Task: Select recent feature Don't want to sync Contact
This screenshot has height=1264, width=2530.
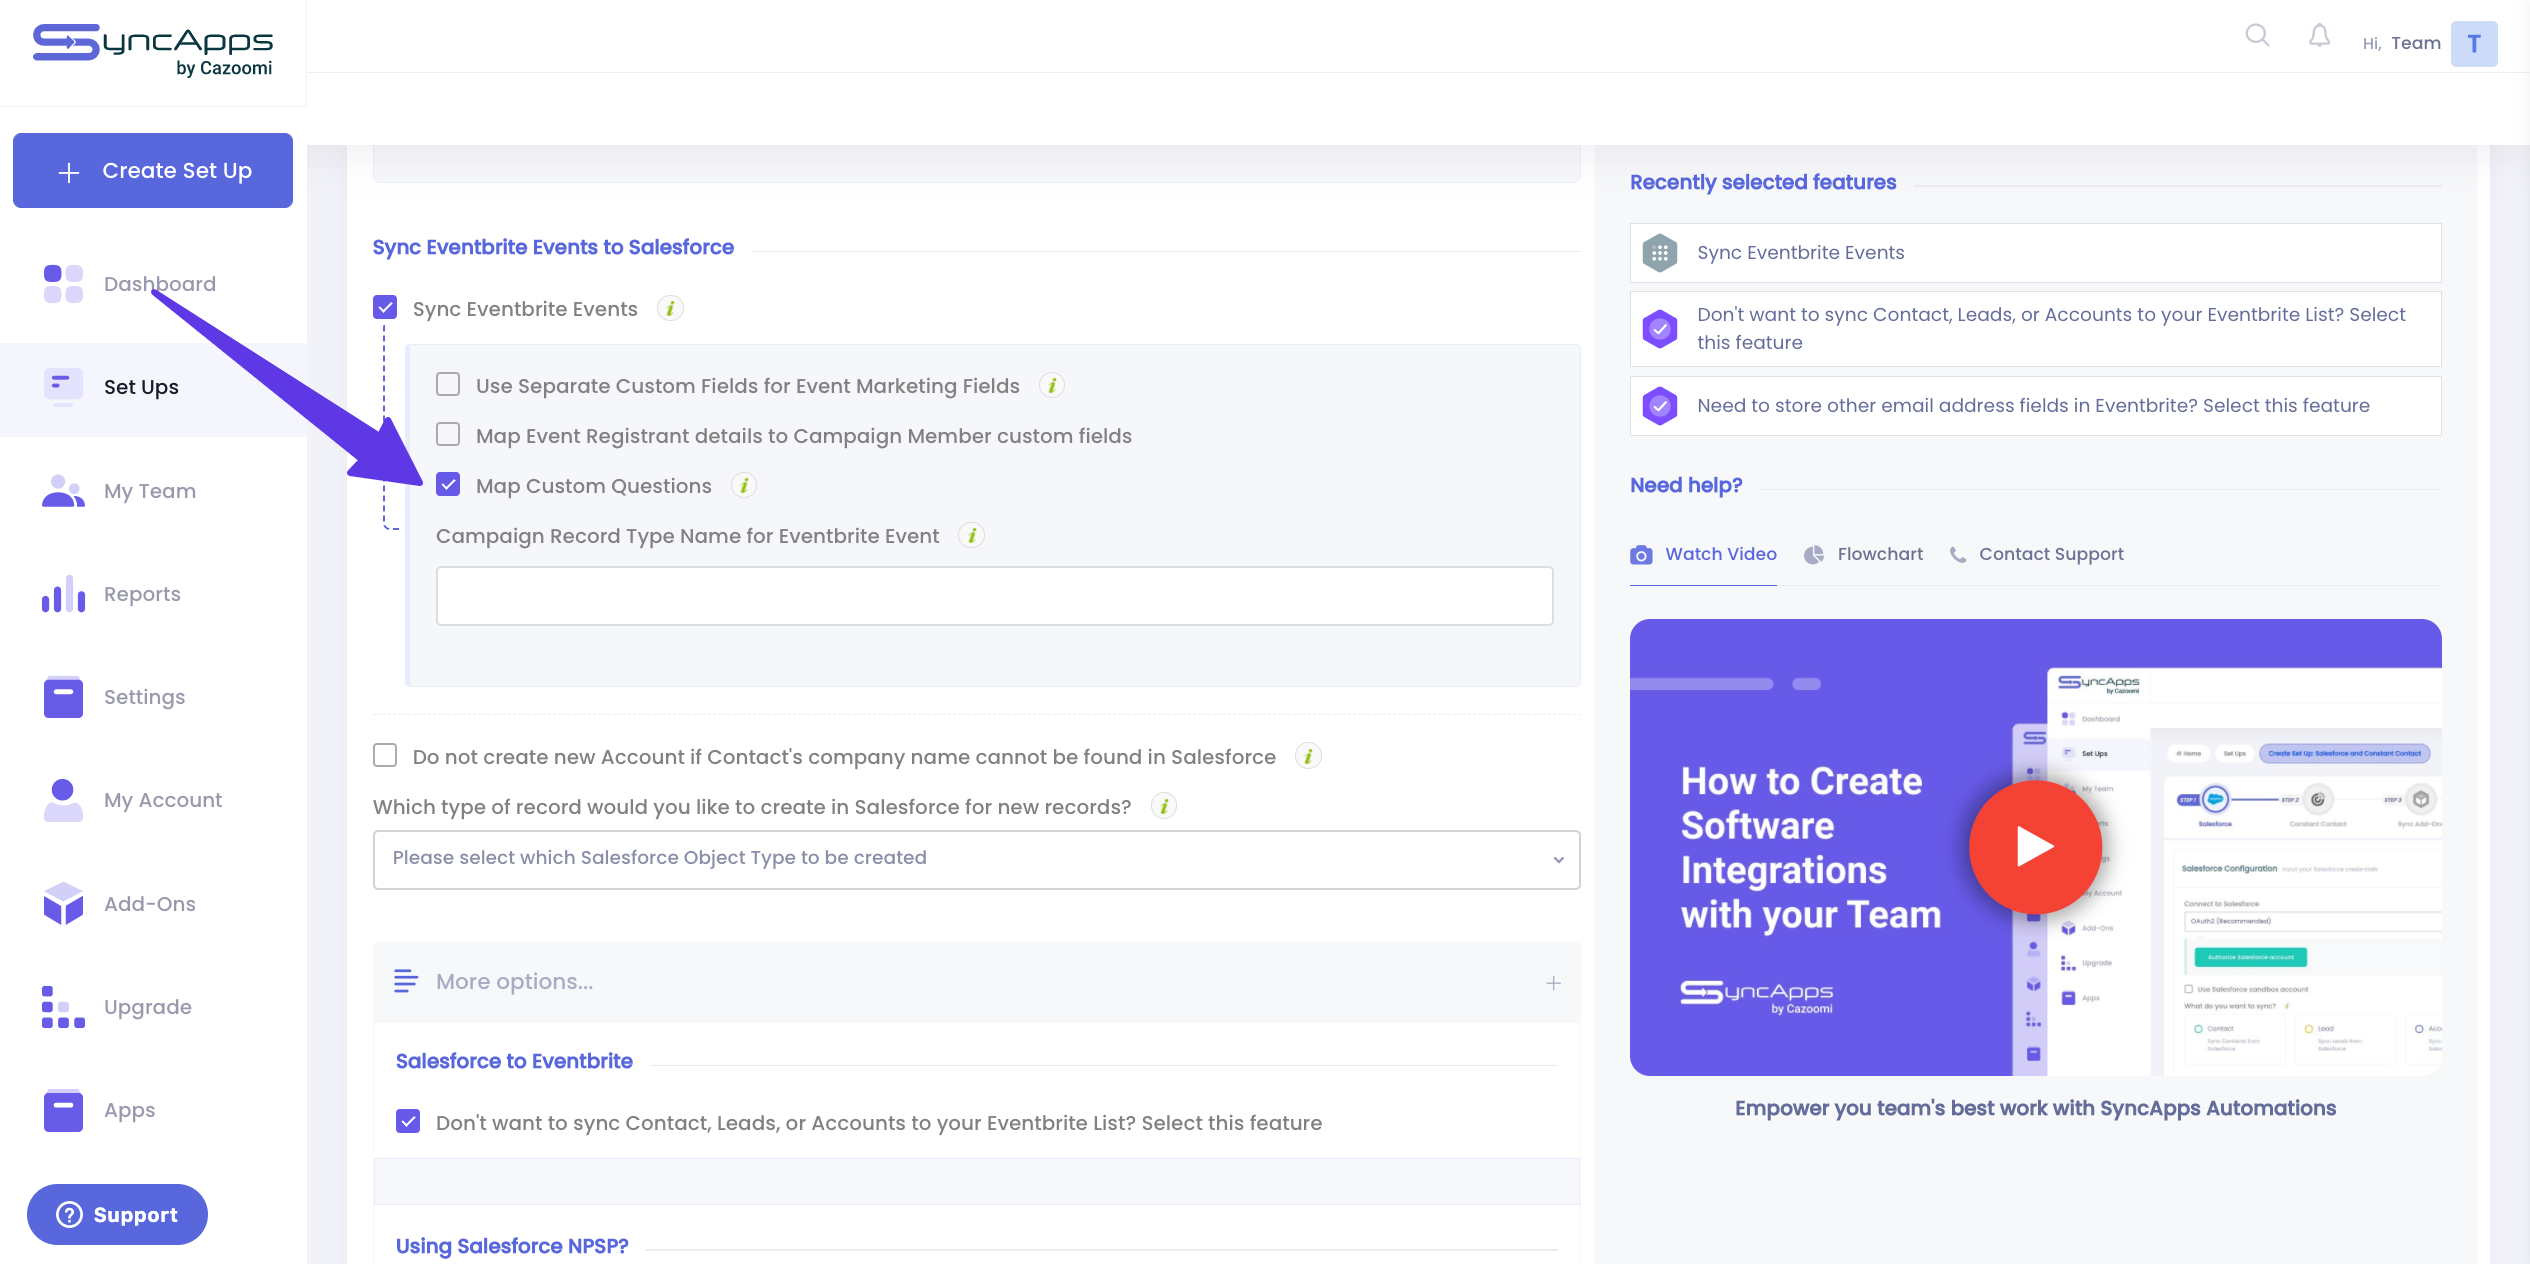Action: point(2035,329)
